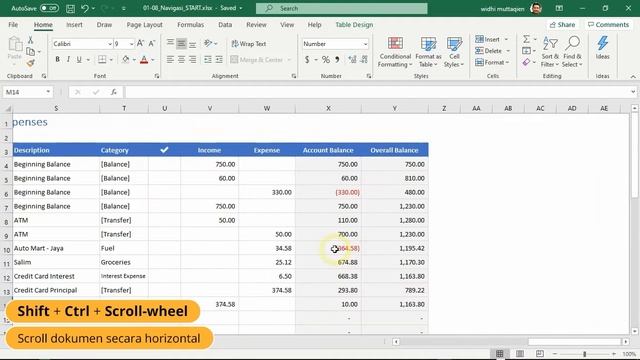Click the AutoSum sigma icon
This screenshot has width=640, height=360.
click(x=527, y=39)
